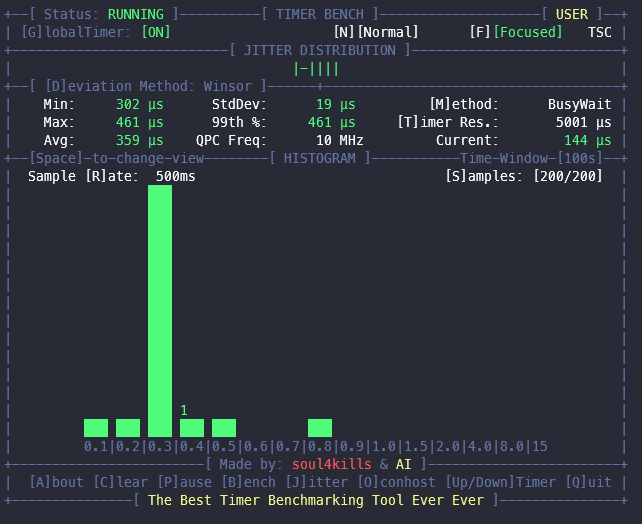Image resolution: width=642 pixels, height=524 pixels.
Task: Click the 2.0 axis label
Action: tap(448, 446)
